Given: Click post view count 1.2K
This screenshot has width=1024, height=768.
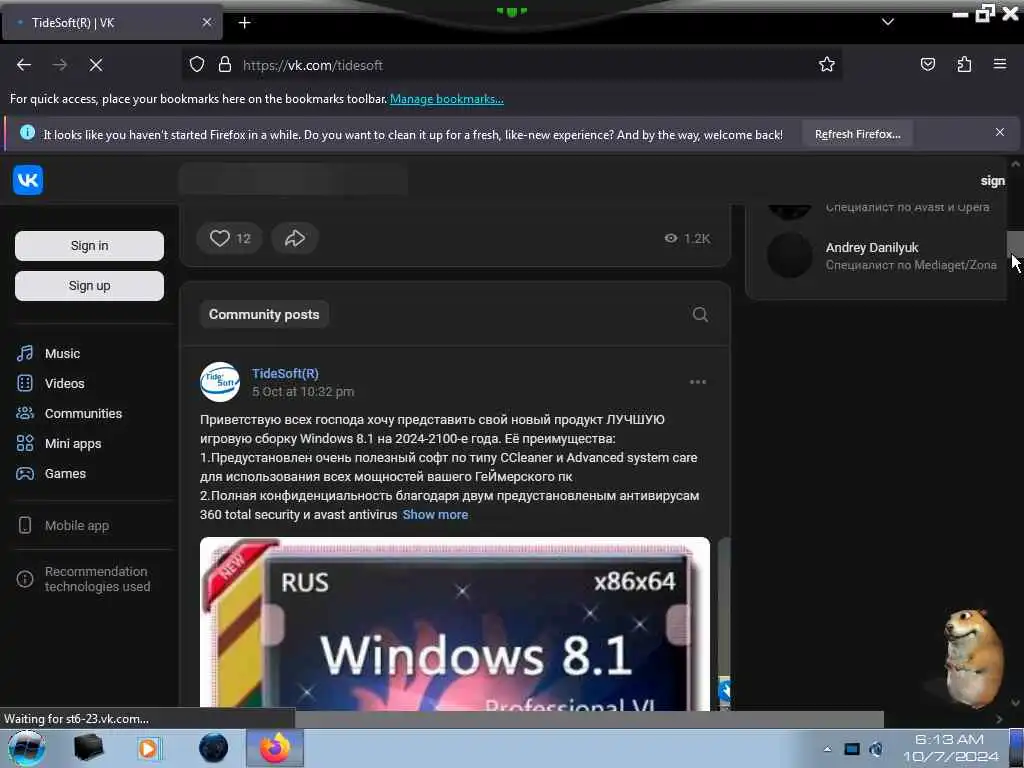Looking at the screenshot, I should click(687, 238).
